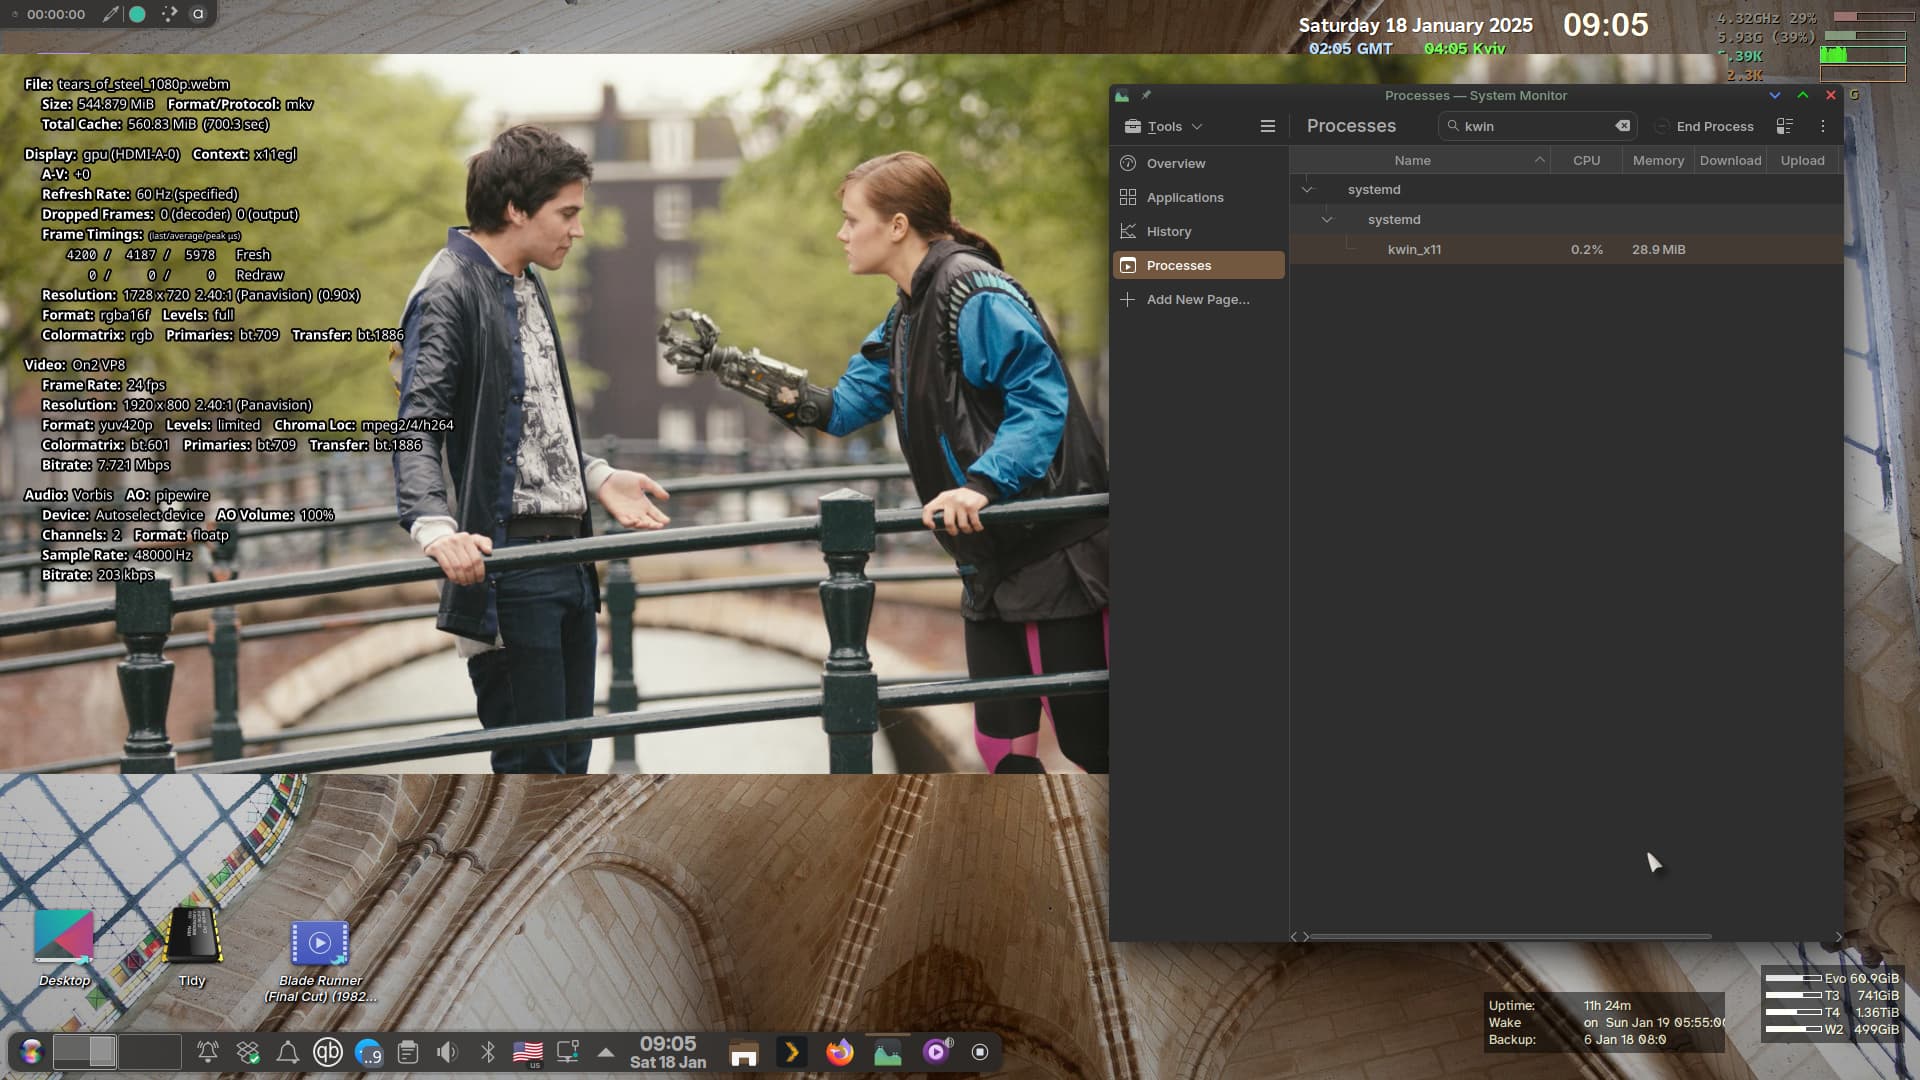Sort processes by Upload column
The width and height of the screenshot is (1920, 1080).
point(1802,160)
